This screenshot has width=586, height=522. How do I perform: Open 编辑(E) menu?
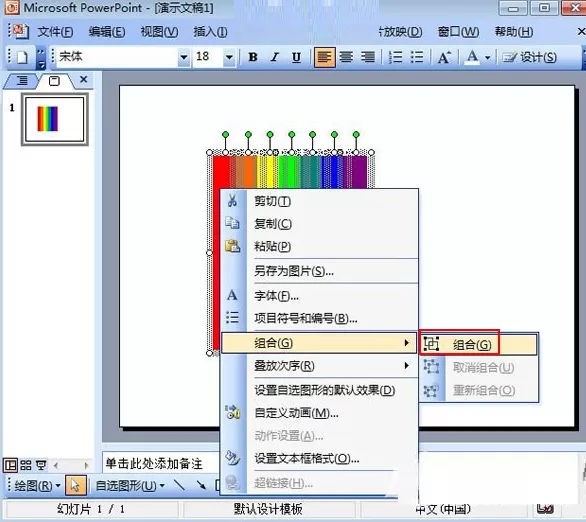click(x=107, y=32)
